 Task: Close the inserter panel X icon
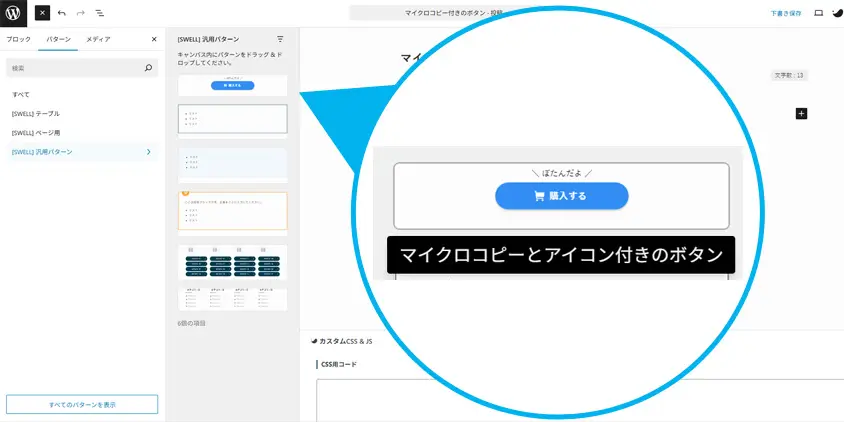click(x=154, y=39)
